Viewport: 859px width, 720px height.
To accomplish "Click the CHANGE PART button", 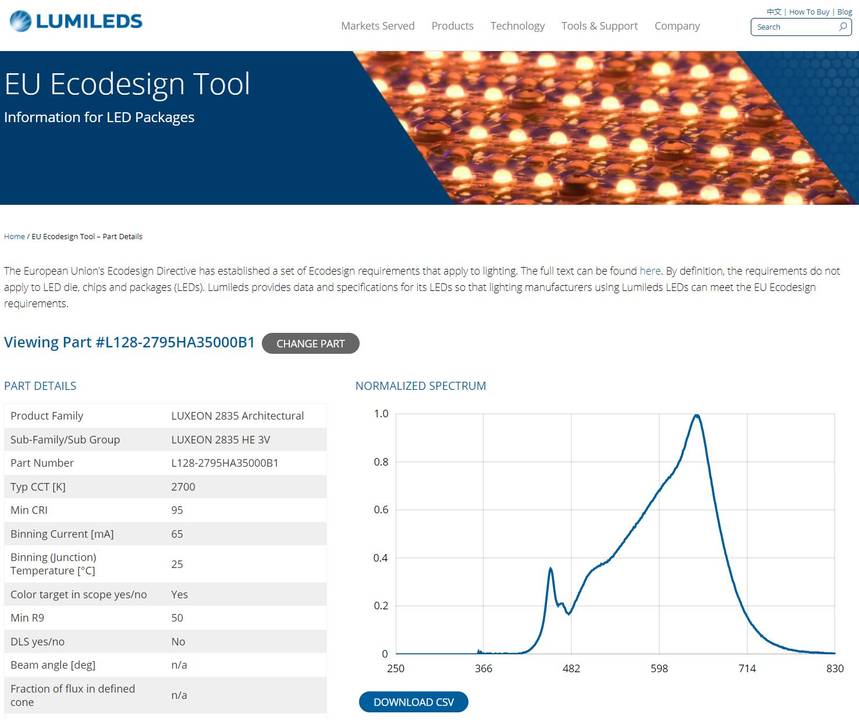I will [310, 344].
